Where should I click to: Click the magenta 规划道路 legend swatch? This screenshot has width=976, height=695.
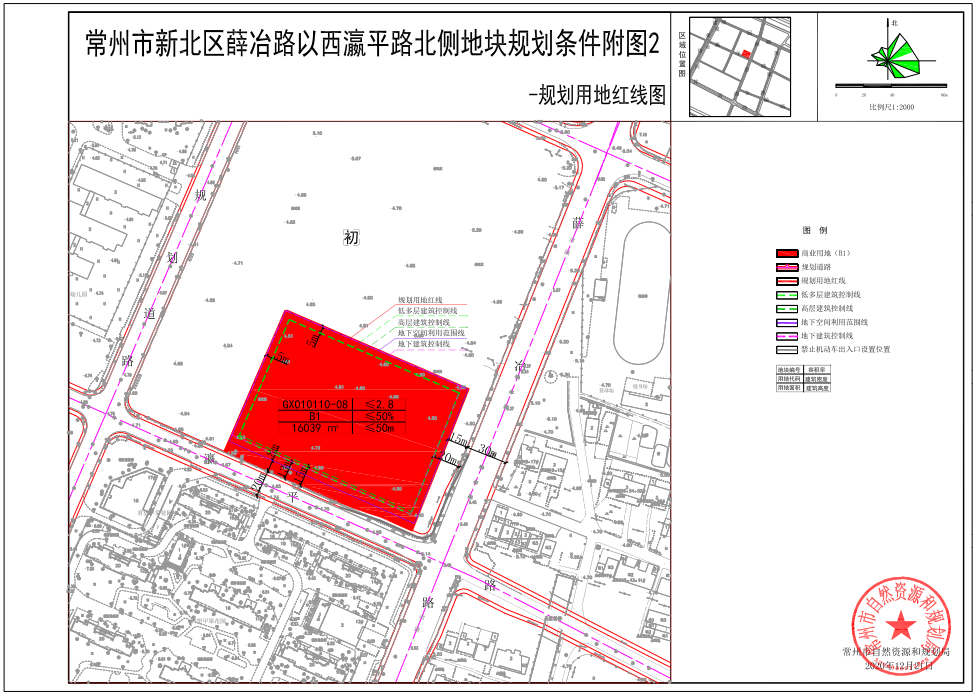coord(787,267)
